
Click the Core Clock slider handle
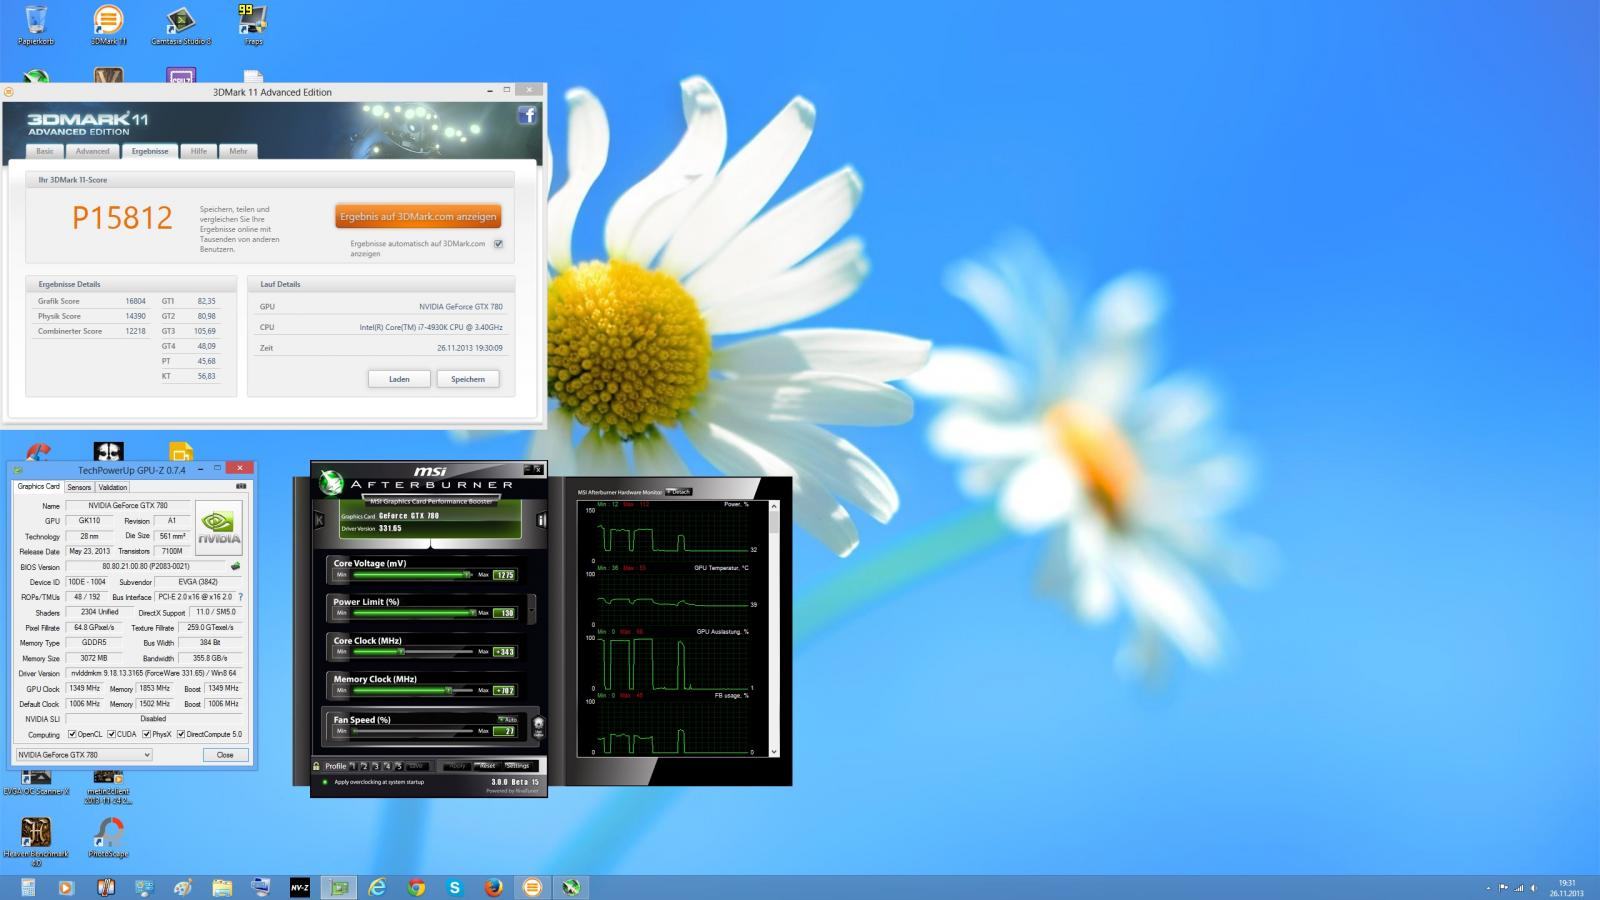(x=401, y=651)
